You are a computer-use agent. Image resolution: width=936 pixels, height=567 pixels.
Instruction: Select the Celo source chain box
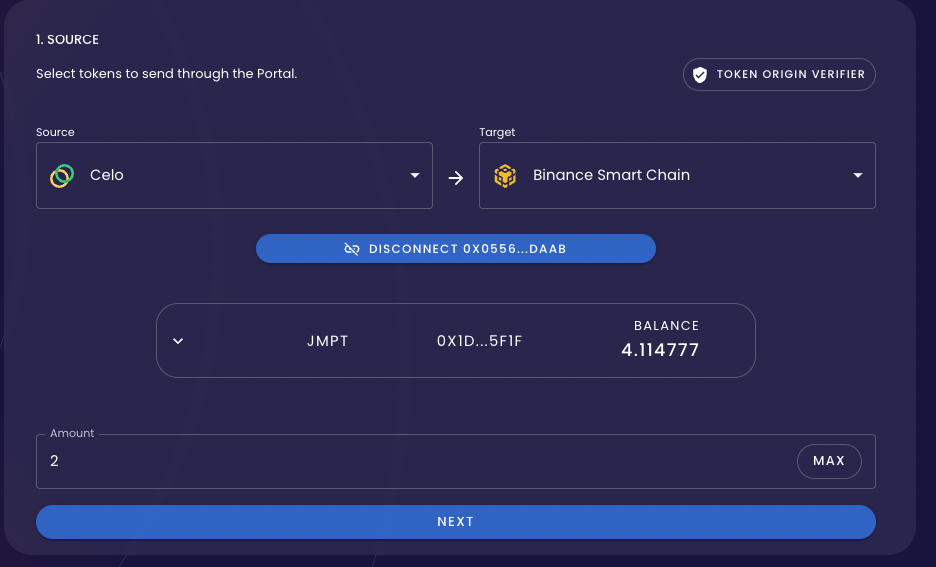click(234, 175)
